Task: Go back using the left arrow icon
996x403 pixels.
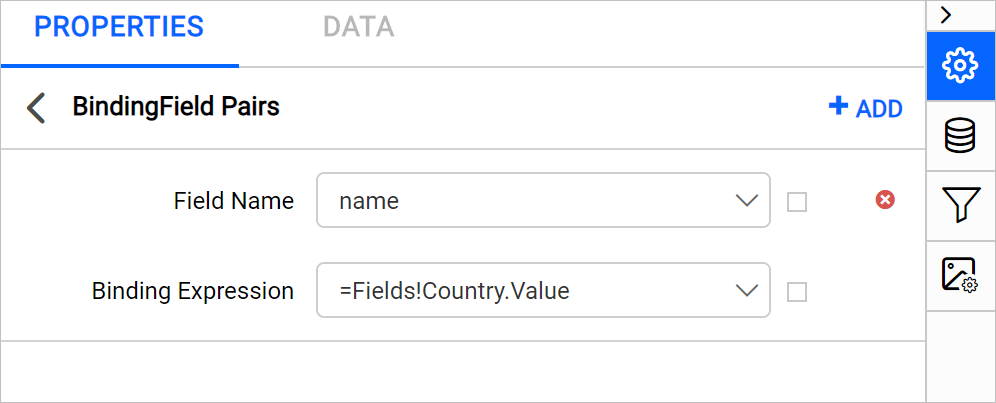Action: (37, 108)
